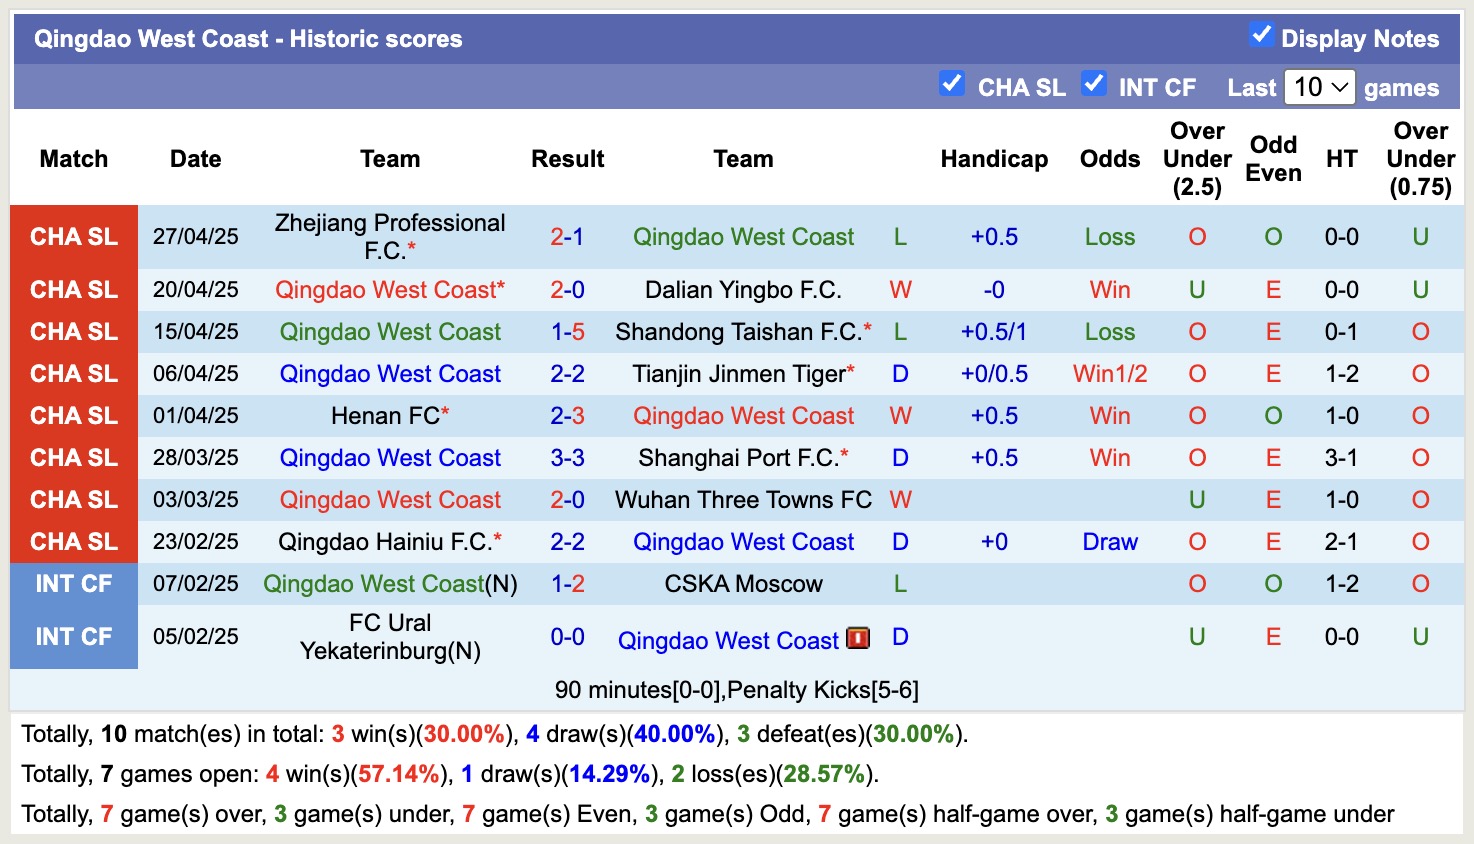Open the Last games count dropdown

(1319, 87)
